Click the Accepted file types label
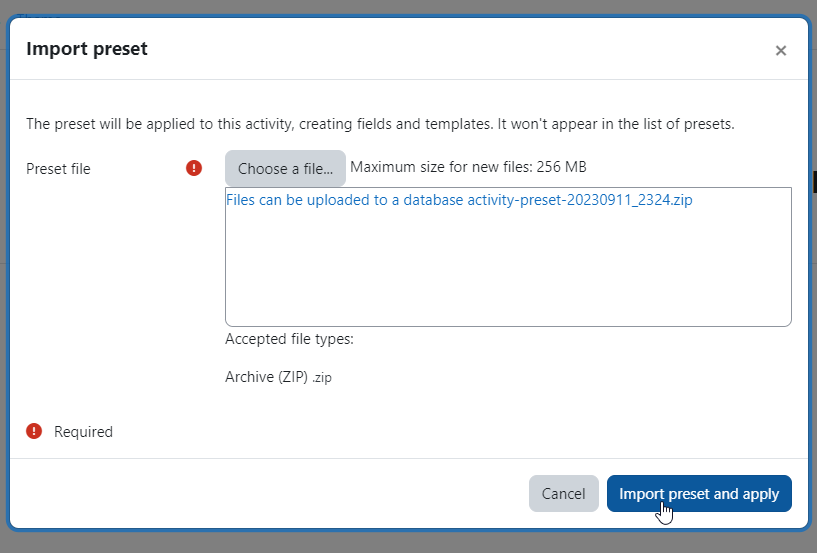Image resolution: width=817 pixels, height=553 pixels. tap(289, 339)
